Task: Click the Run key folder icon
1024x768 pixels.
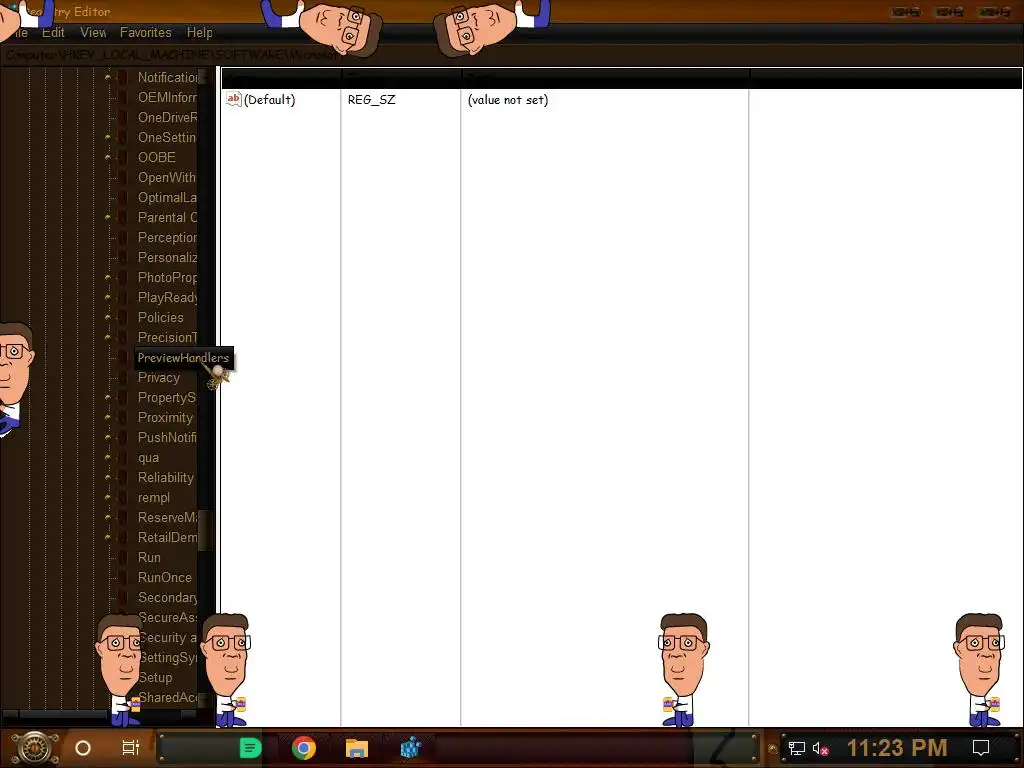Action: (123, 558)
